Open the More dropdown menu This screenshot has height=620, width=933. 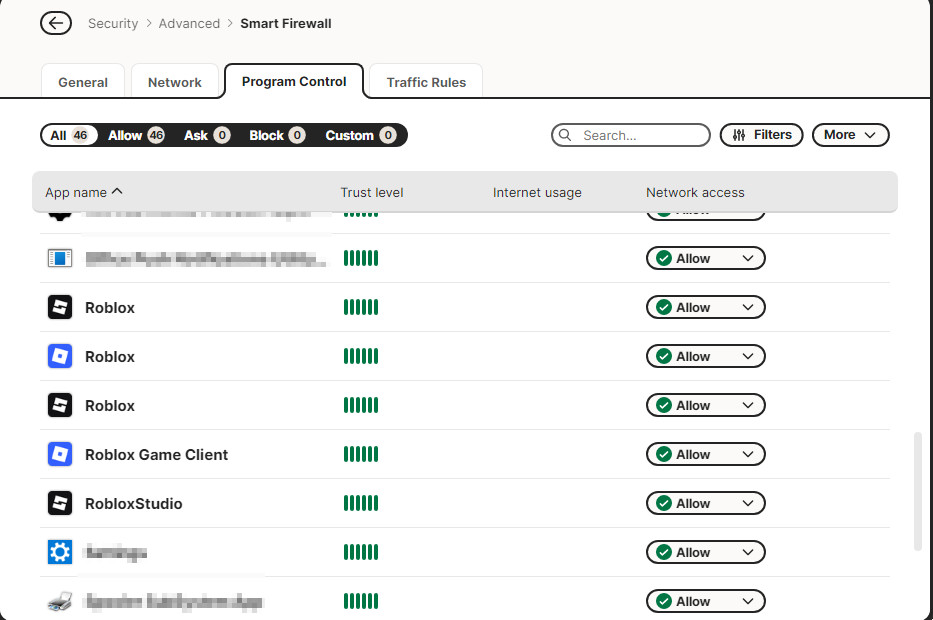pyautogui.click(x=850, y=135)
